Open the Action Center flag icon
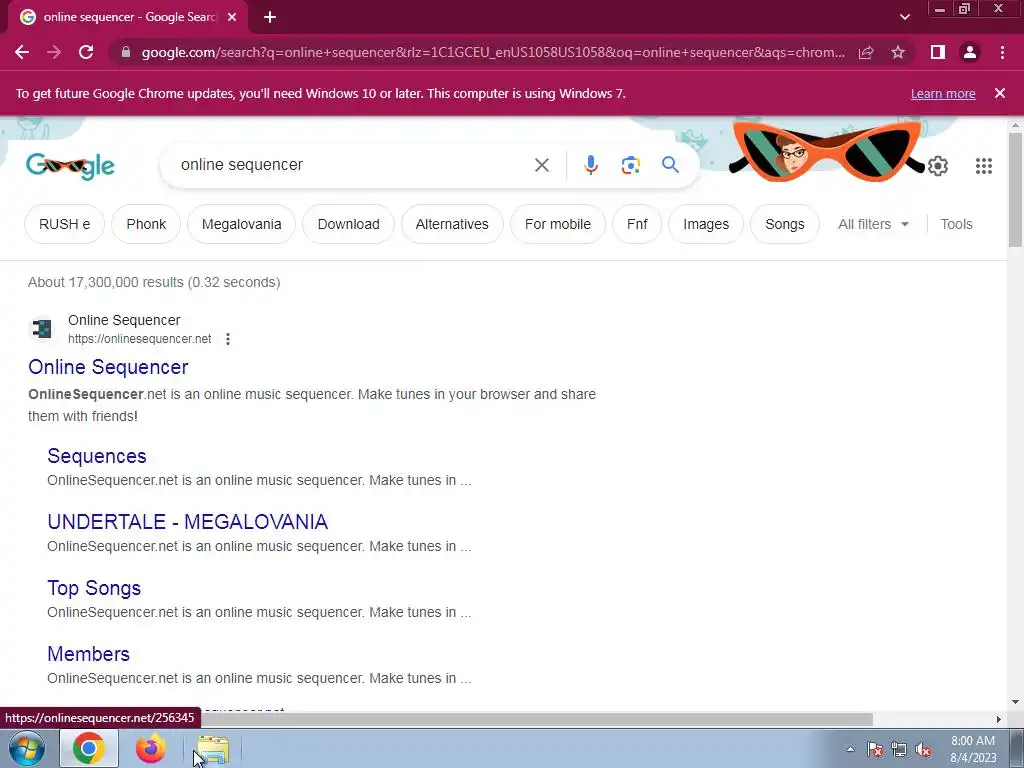1024x768 pixels. [x=875, y=750]
